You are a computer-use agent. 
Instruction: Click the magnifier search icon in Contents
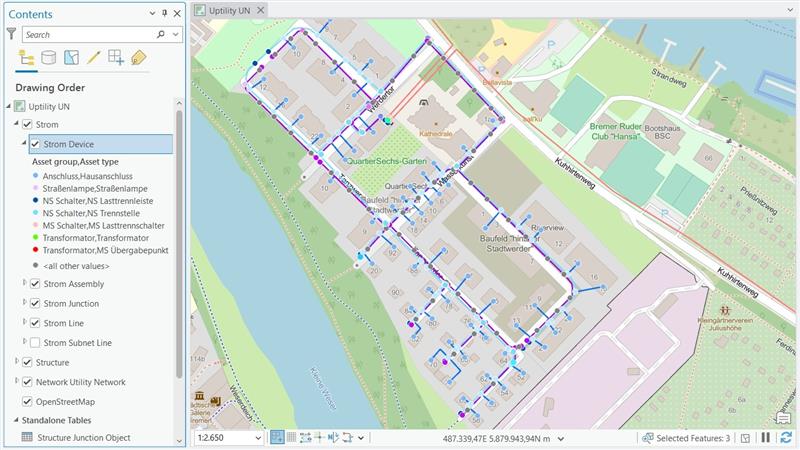pos(161,34)
